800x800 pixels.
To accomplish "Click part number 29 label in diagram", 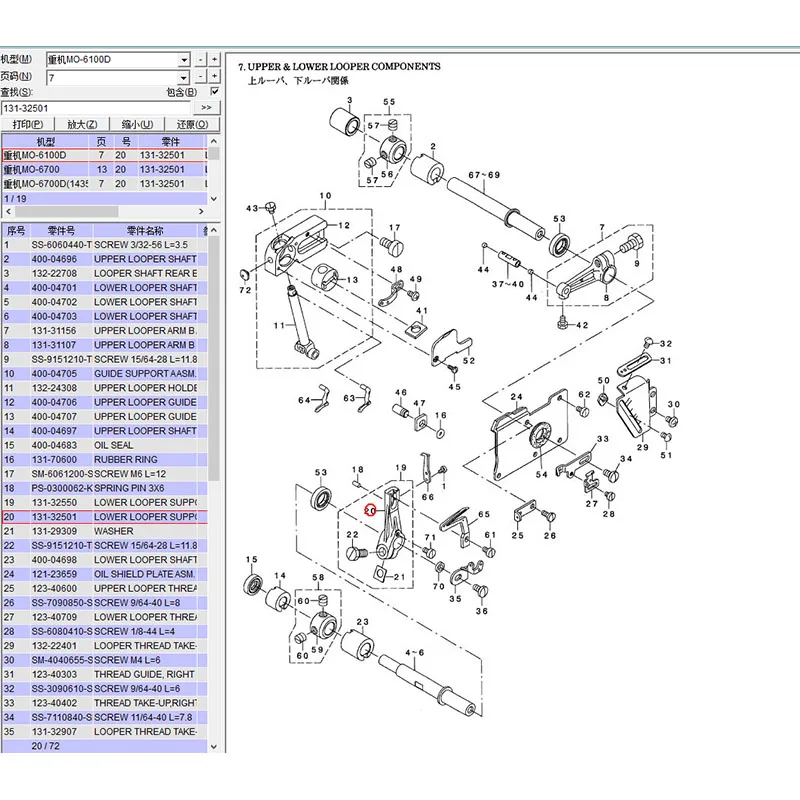I will pyautogui.click(x=642, y=447).
